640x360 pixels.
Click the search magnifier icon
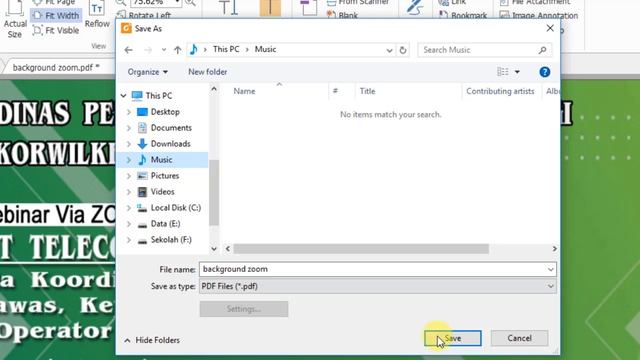(x=542, y=50)
